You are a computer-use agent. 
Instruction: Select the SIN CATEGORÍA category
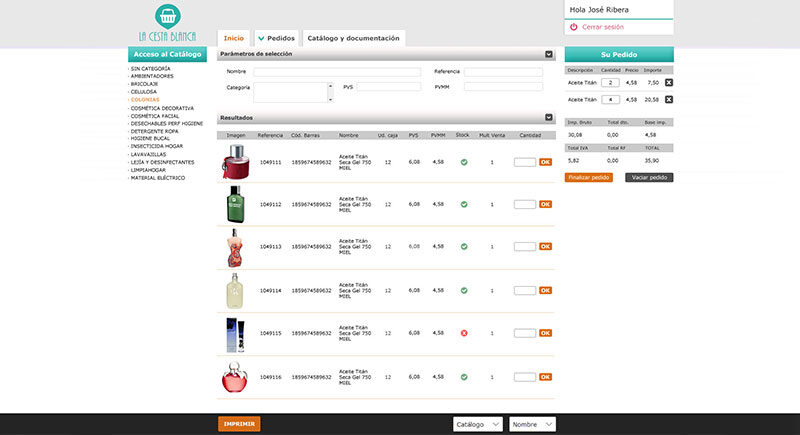pos(151,69)
